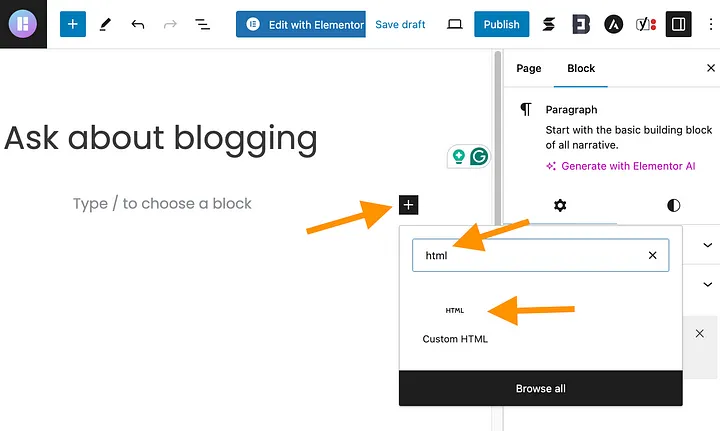The image size is (720, 431).
Task: Select the Tools pencil icon
Action: (105, 24)
